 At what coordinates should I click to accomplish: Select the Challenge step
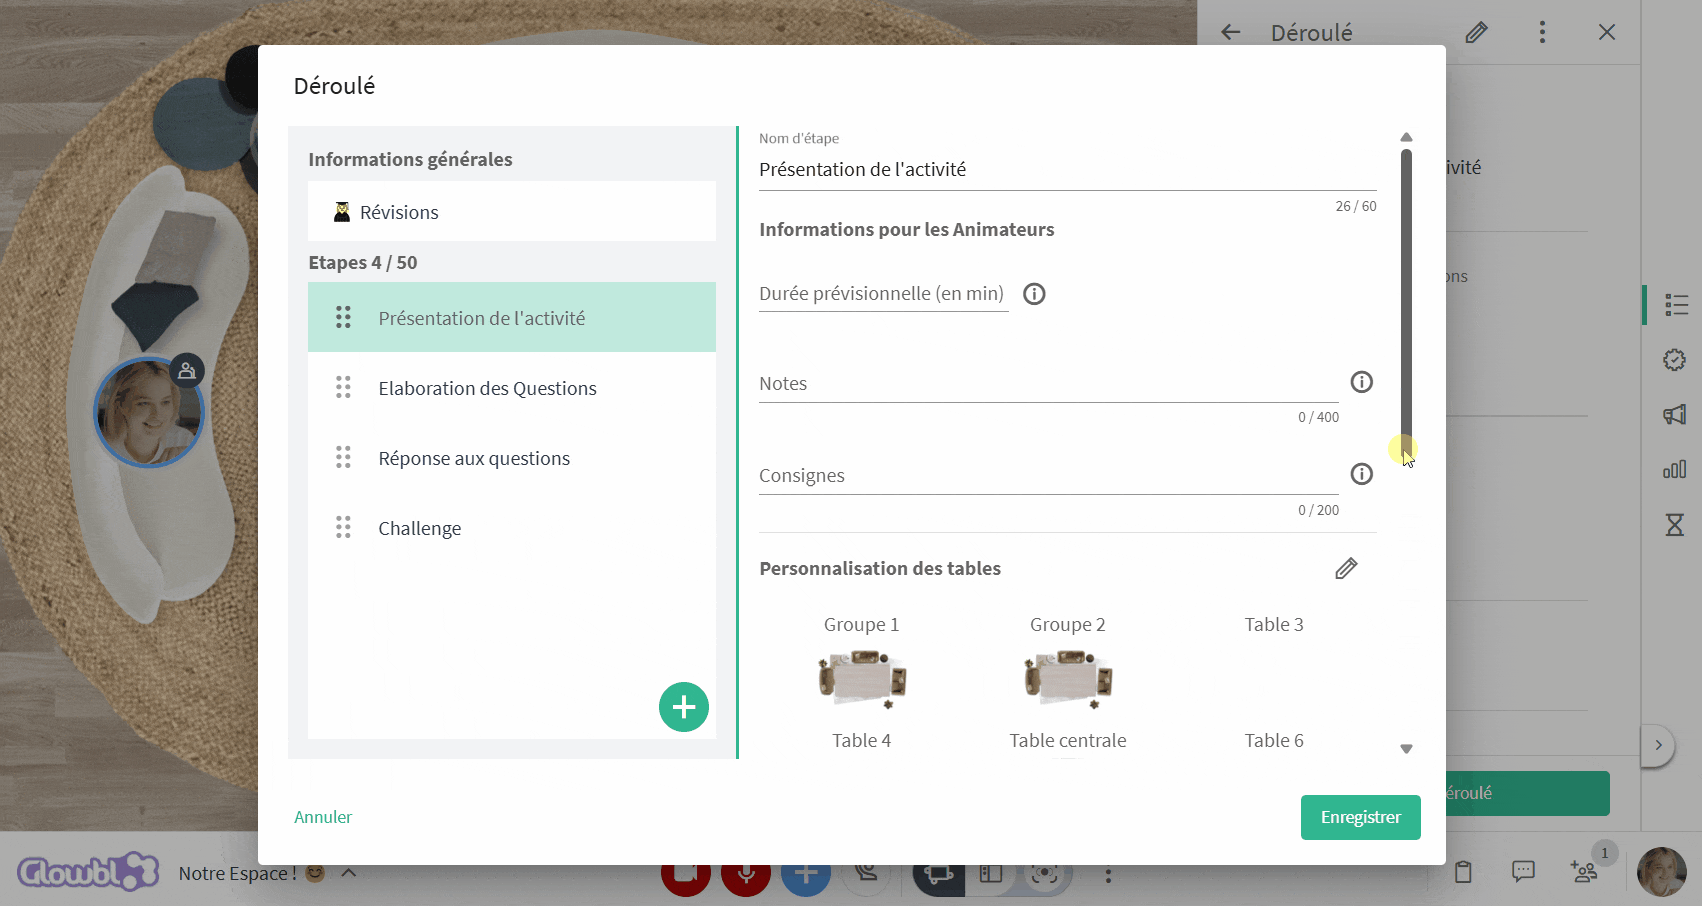(x=512, y=527)
